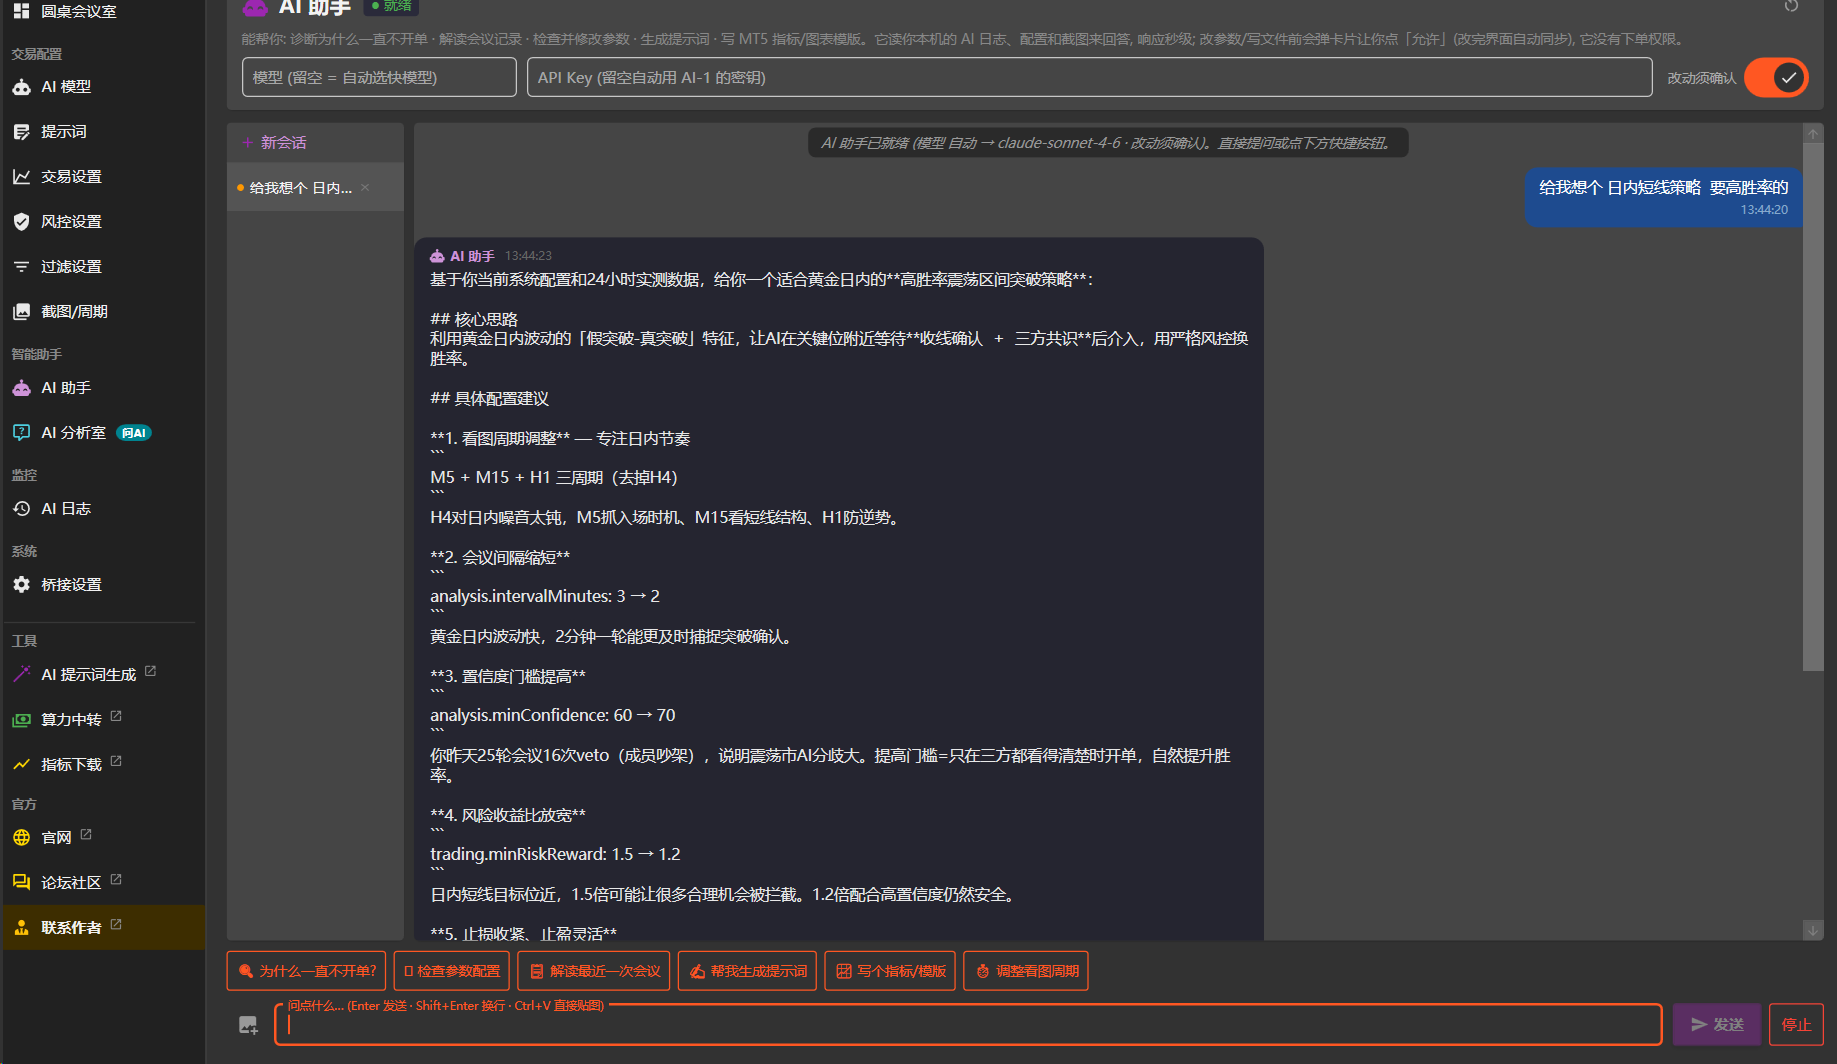
Task: Open 算力中转 via its money icon
Action: coord(21,720)
